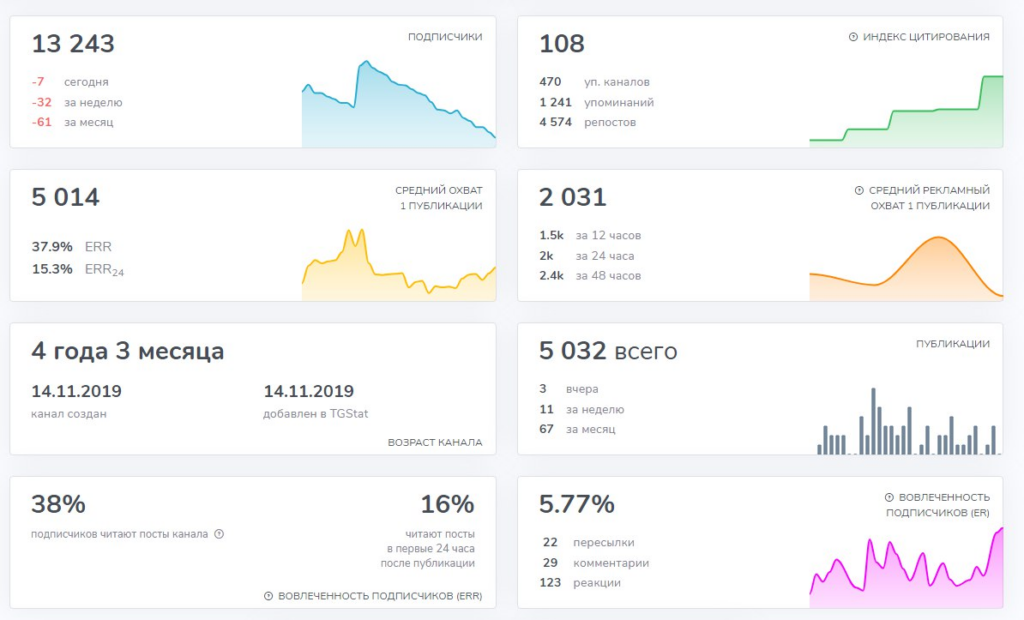The height and width of the screenshot is (620, 1024).
Task: Click caption читают посты в первые 24 часа
Action: pos(428,549)
